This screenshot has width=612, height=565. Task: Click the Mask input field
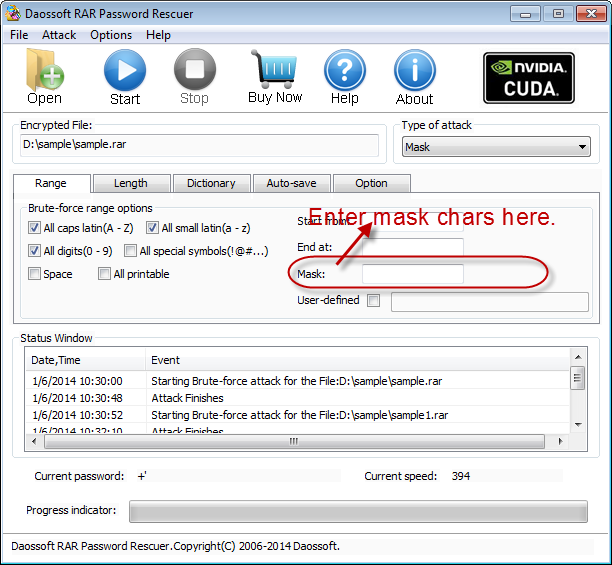[413, 274]
